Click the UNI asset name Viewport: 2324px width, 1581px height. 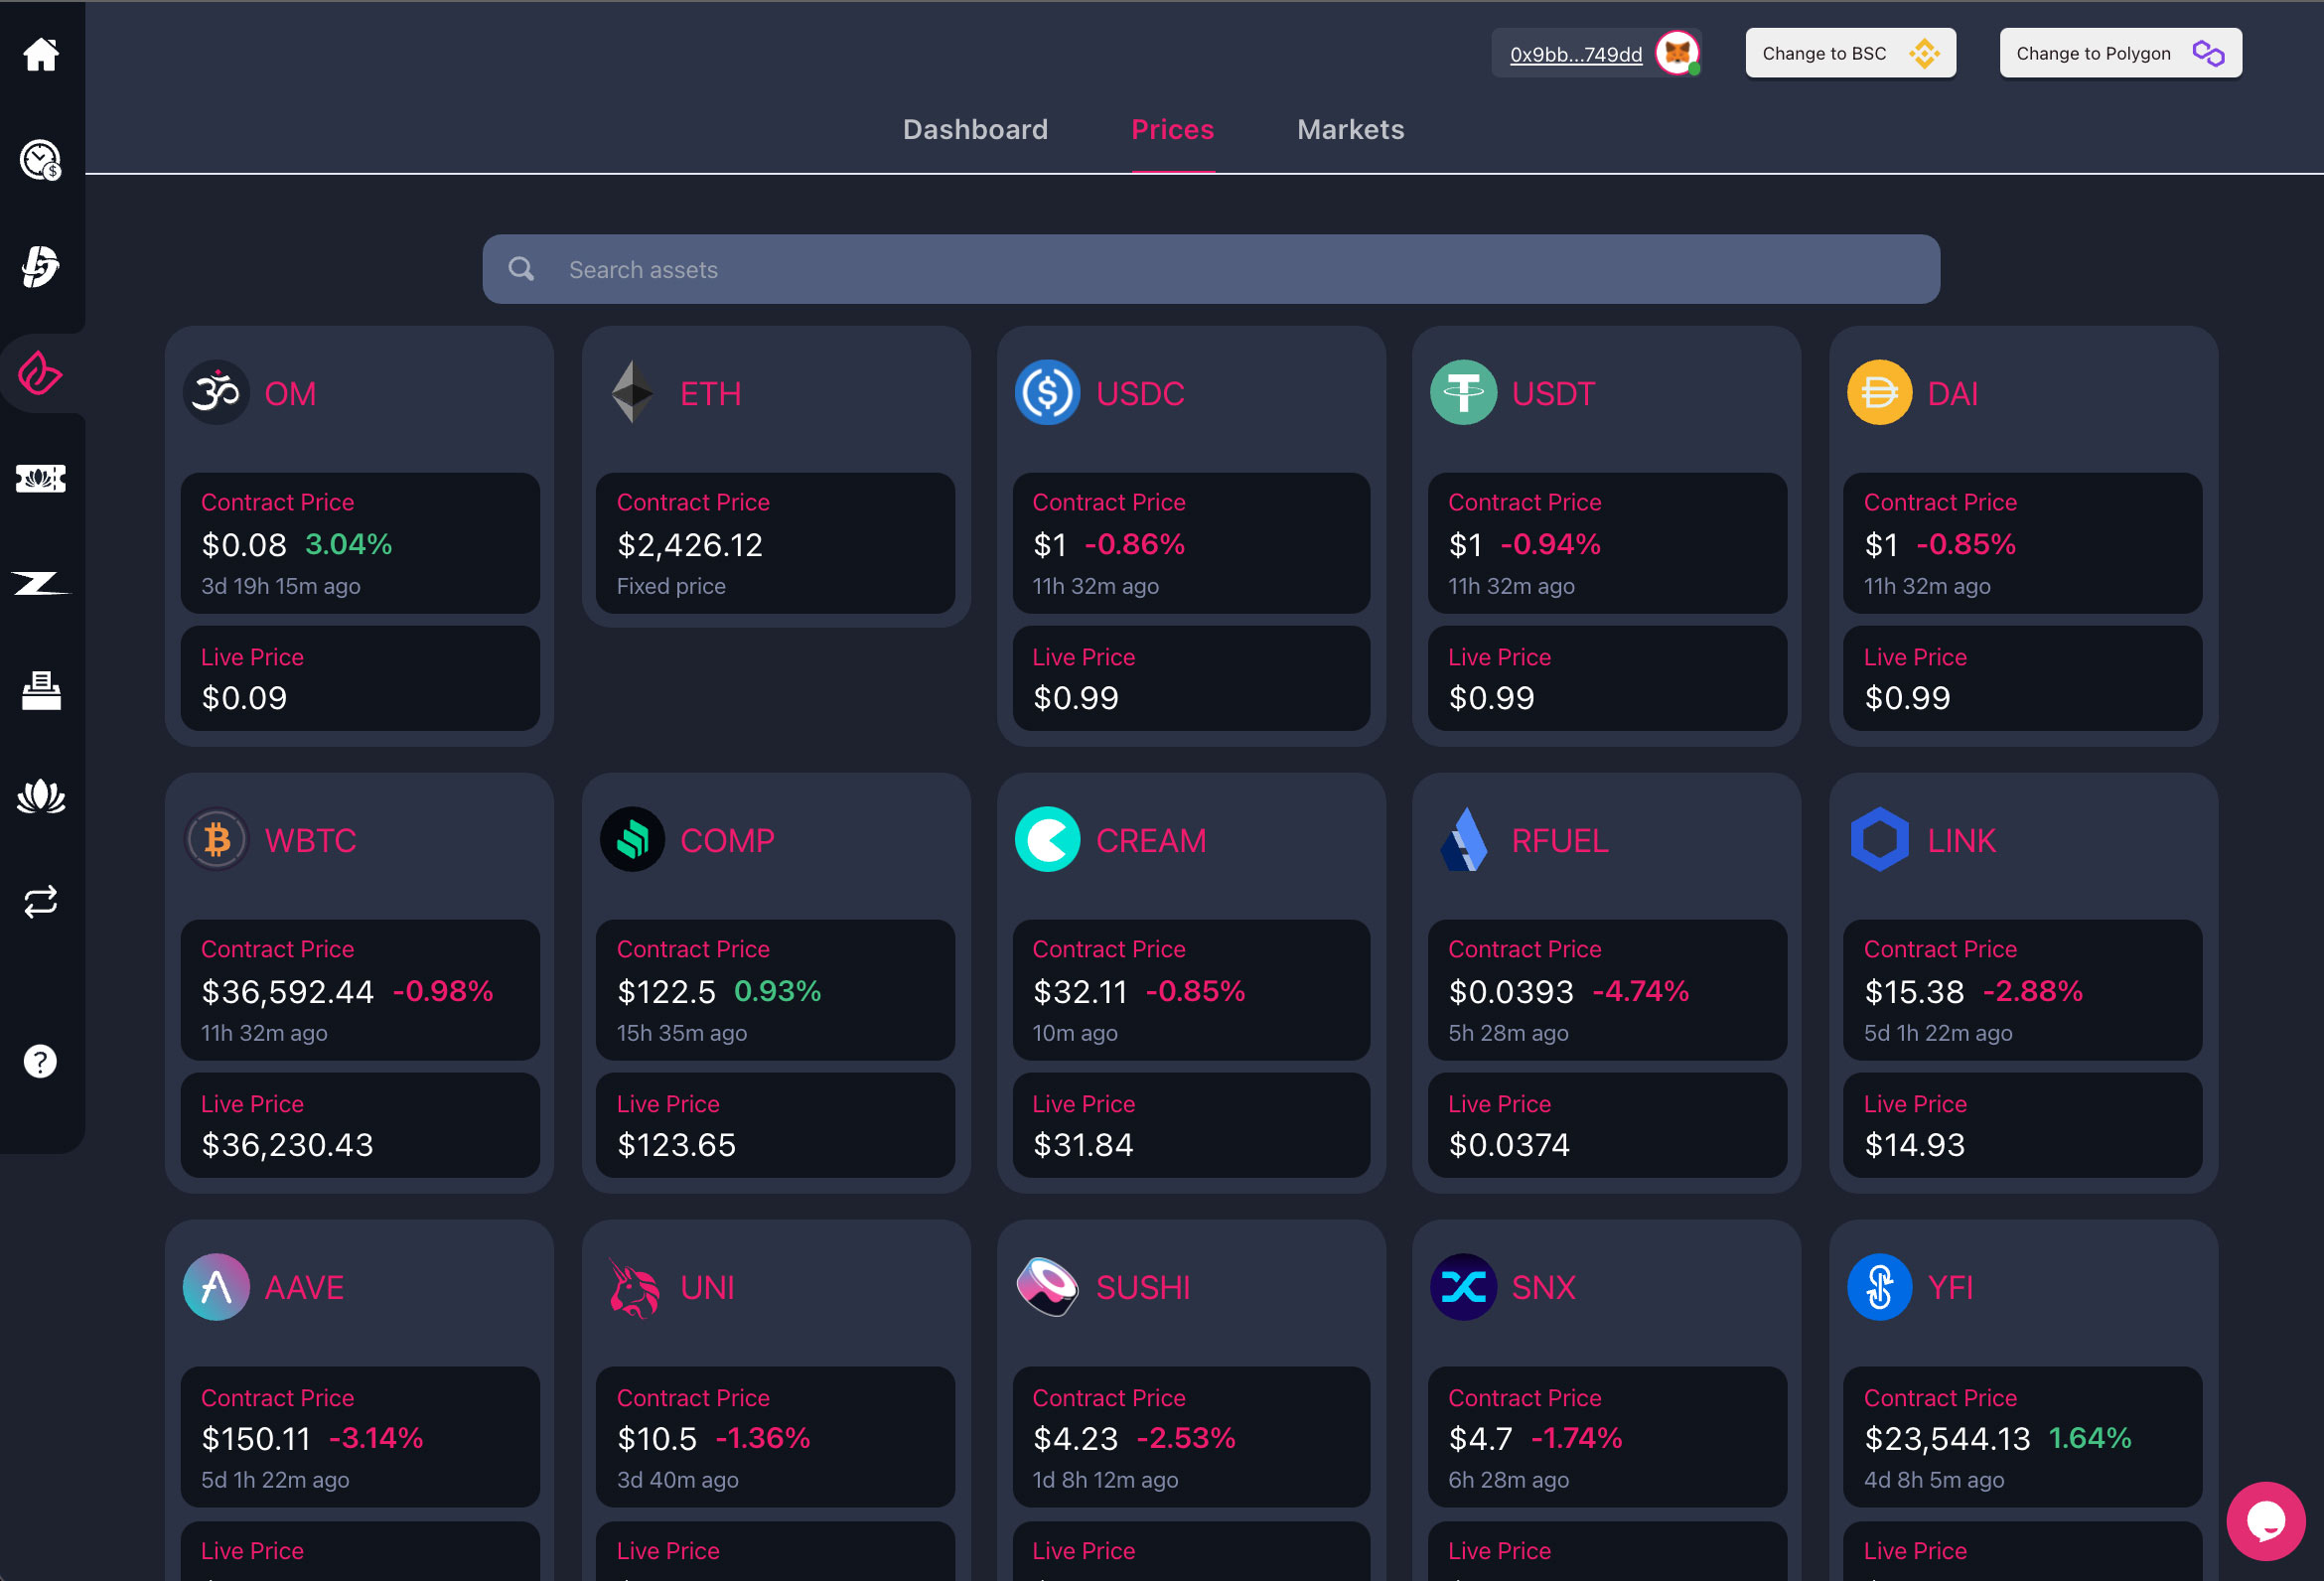pyautogui.click(x=707, y=1288)
